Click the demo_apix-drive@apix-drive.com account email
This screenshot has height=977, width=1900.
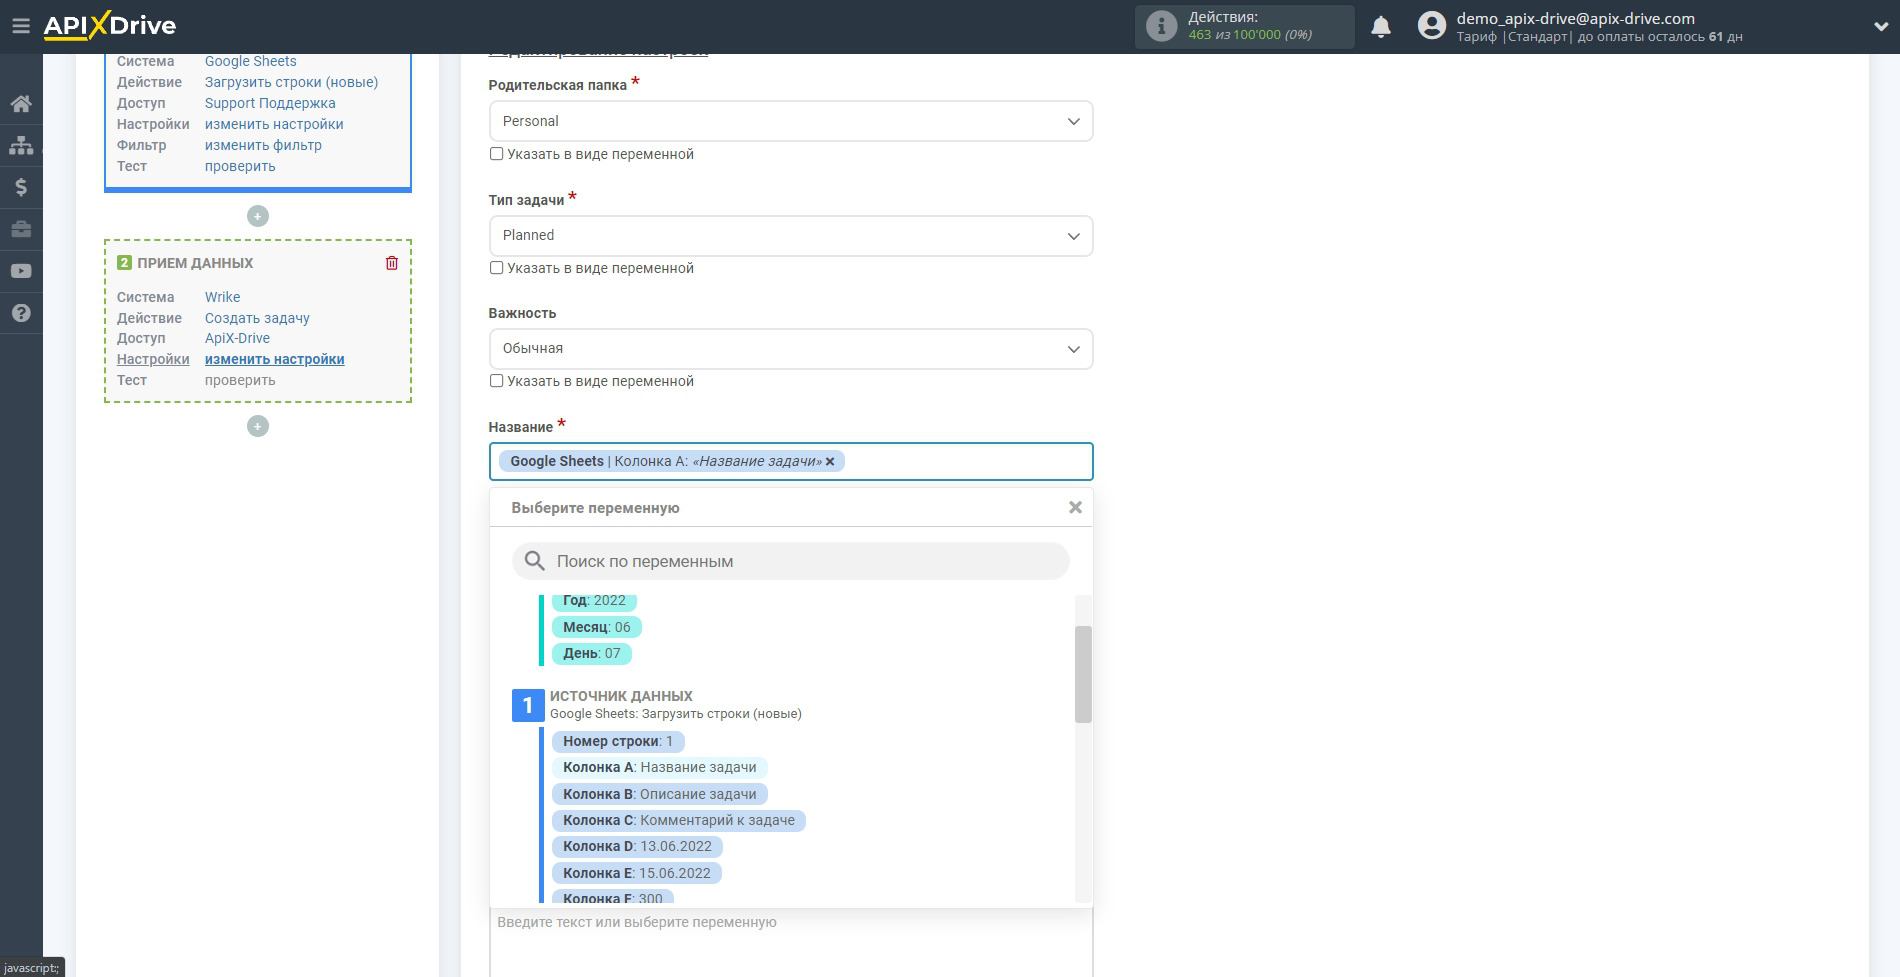tap(1575, 18)
